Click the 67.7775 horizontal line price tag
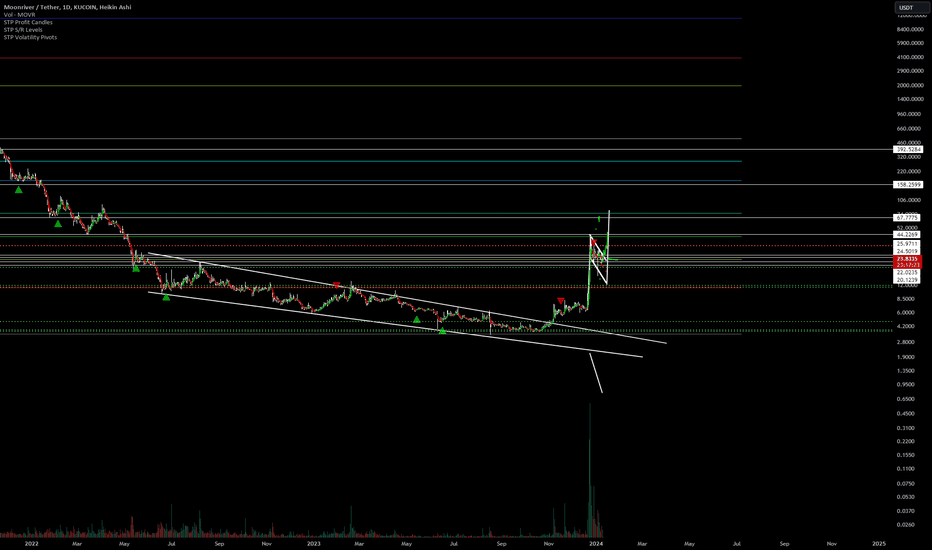 click(x=908, y=218)
